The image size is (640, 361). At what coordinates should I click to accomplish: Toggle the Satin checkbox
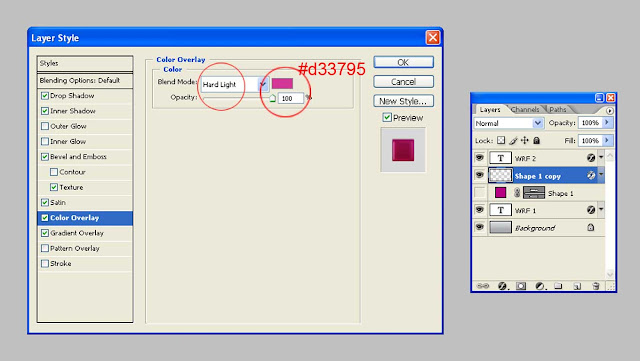coord(45,202)
